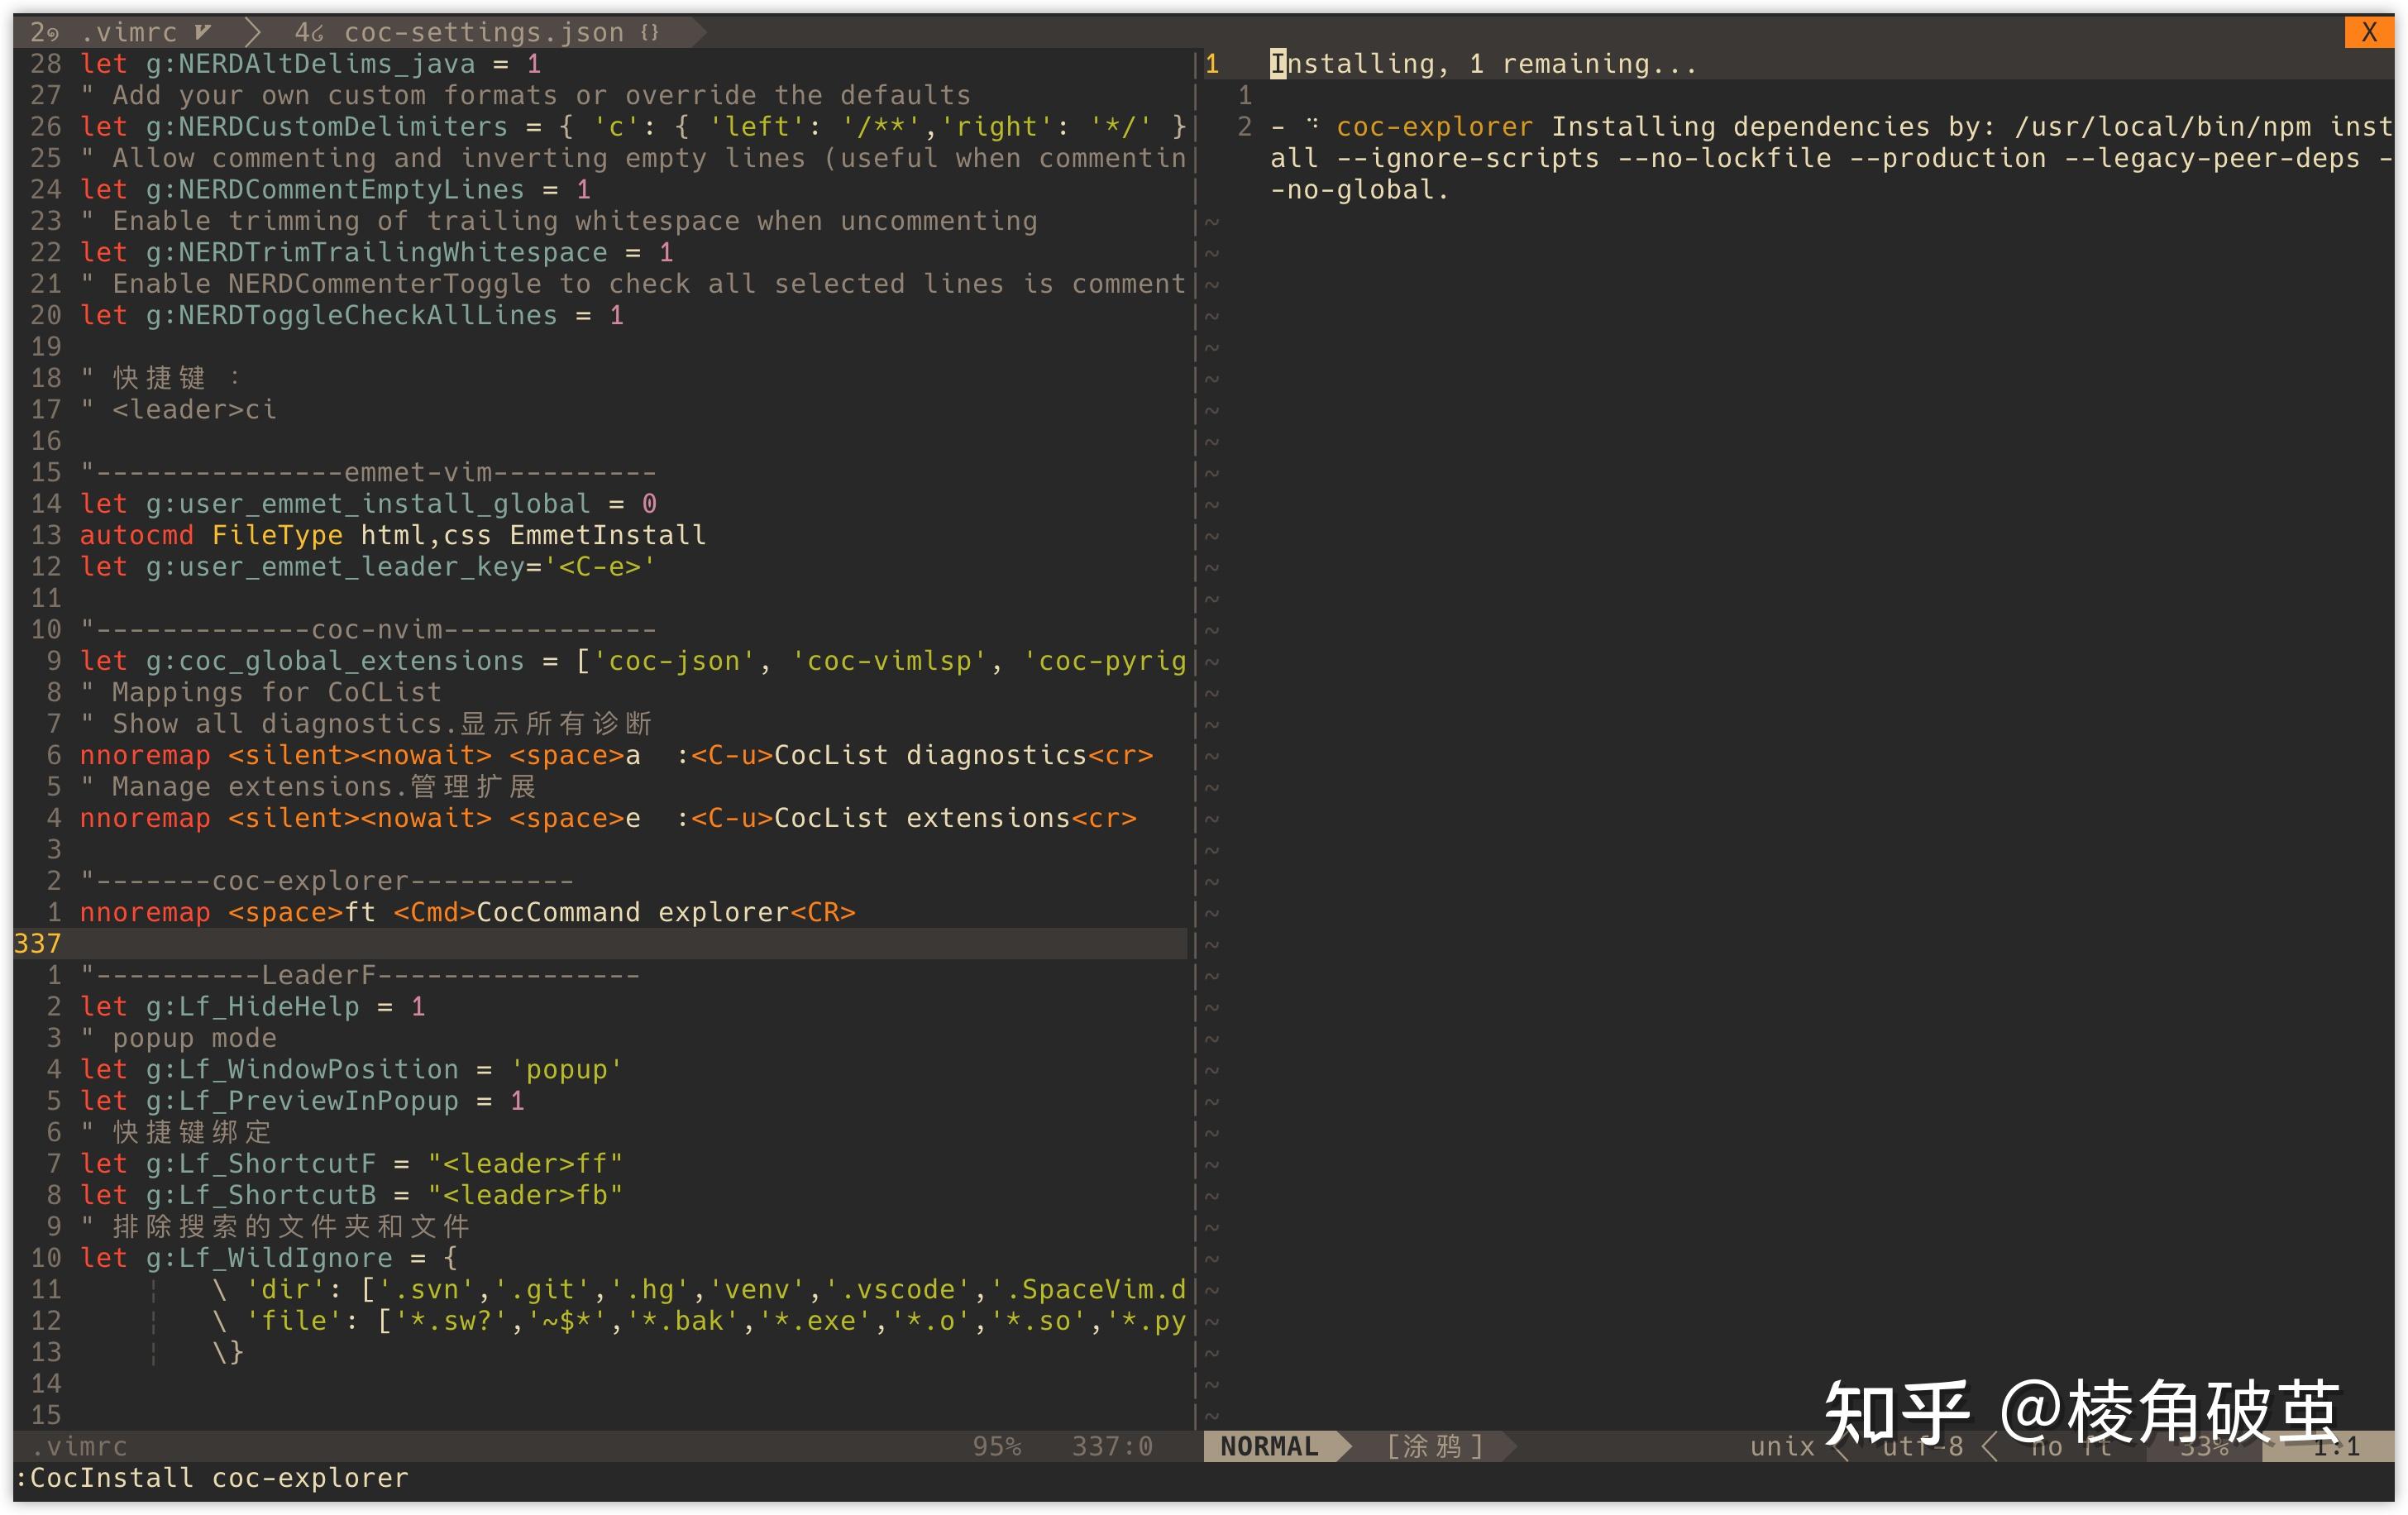Click the ':CocInstall coc-explorer' command line

[212, 1478]
